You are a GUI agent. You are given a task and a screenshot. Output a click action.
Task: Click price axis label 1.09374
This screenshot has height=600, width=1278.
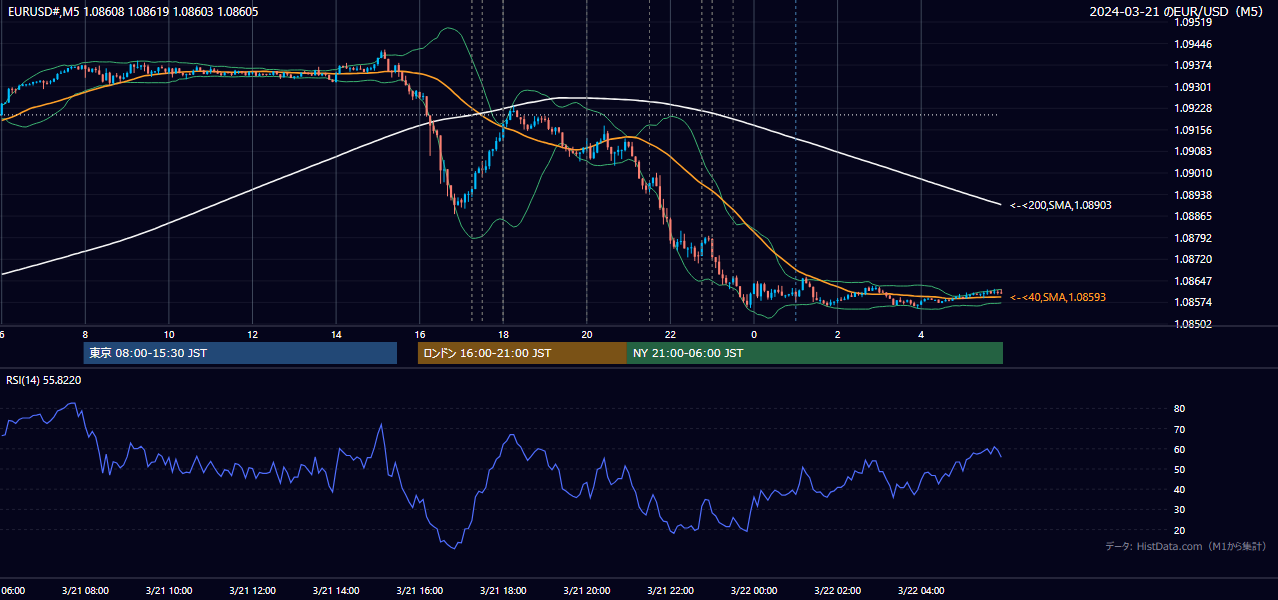(1194, 65)
